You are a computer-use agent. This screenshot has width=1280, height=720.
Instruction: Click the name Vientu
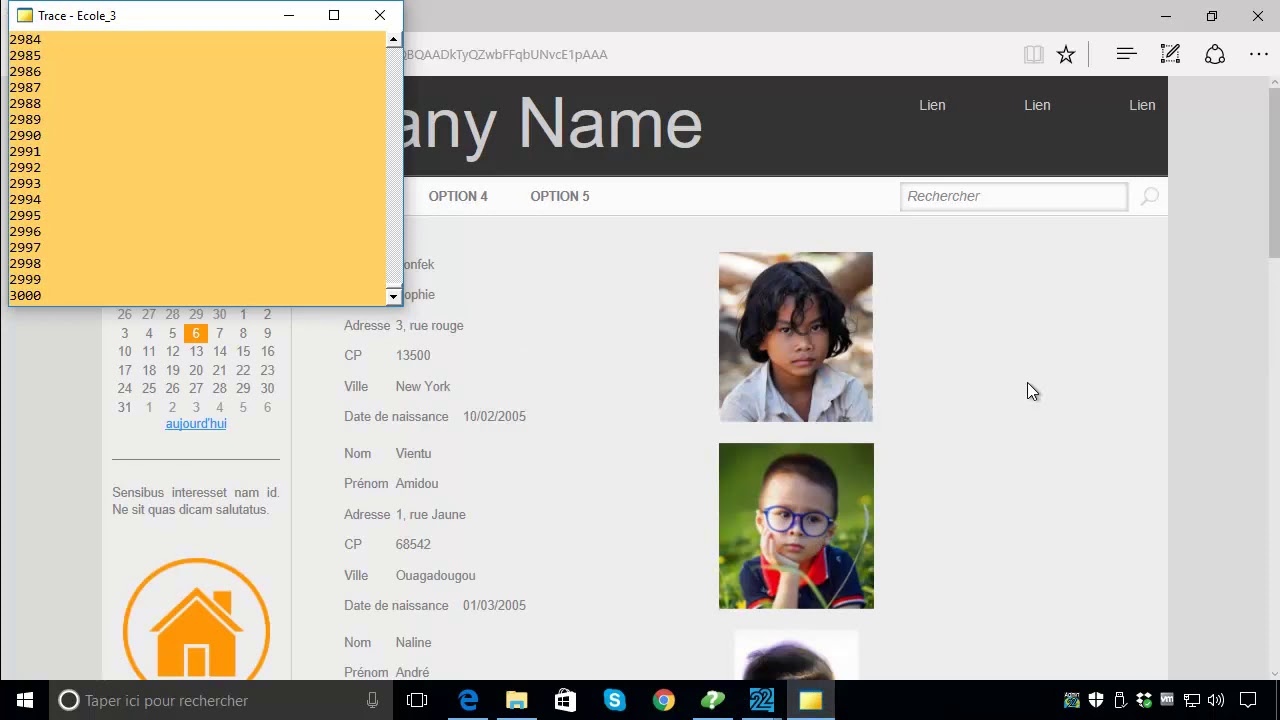pos(413,453)
